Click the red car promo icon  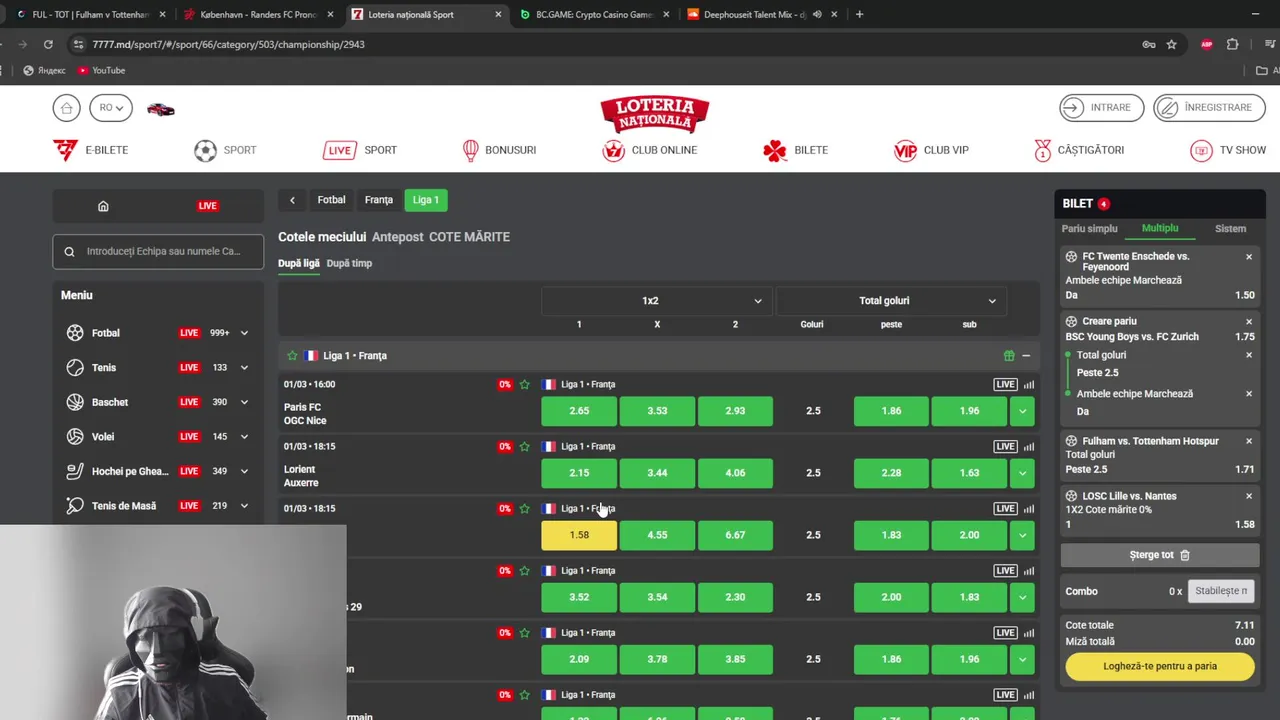(160, 109)
